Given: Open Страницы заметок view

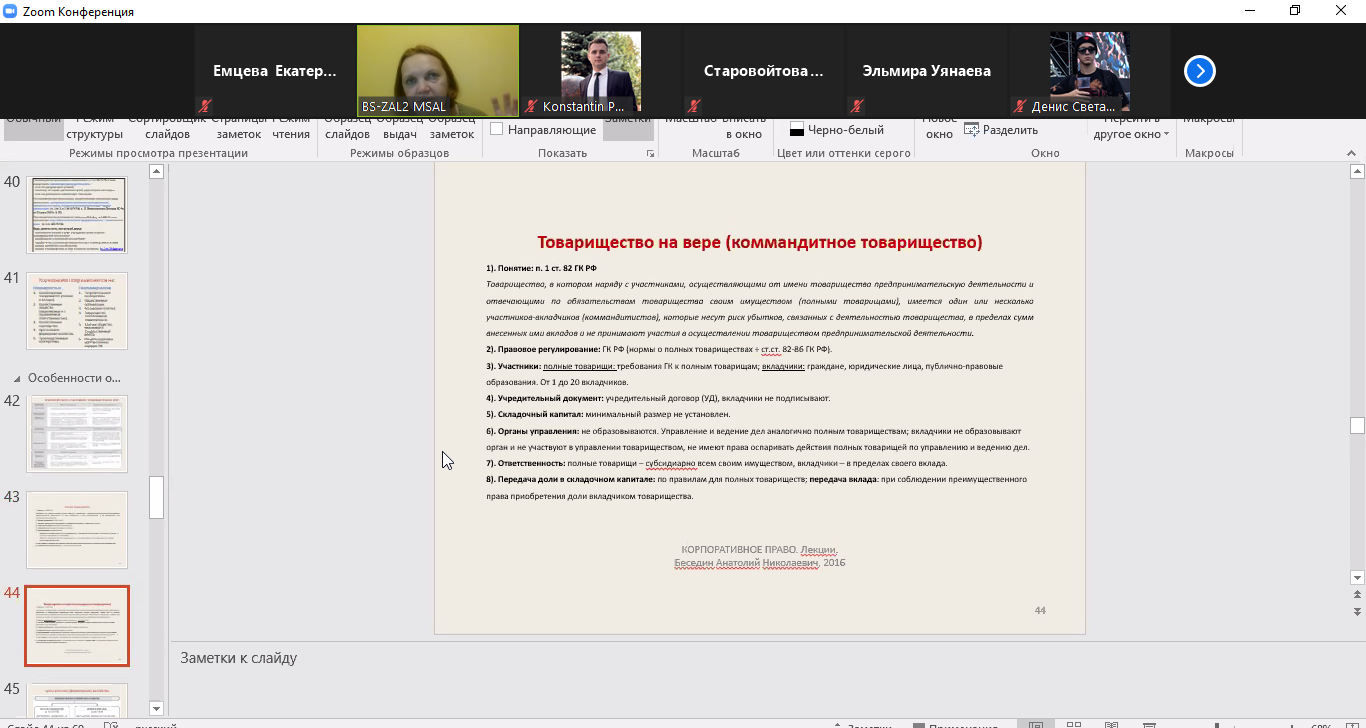Looking at the screenshot, I should click(239, 127).
